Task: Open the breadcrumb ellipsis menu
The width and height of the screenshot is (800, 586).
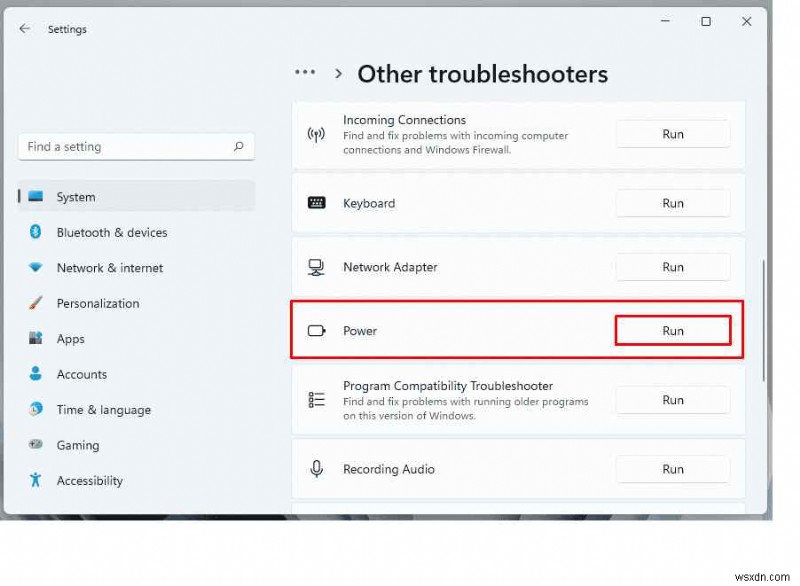Action: pyautogui.click(x=305, y=71)
